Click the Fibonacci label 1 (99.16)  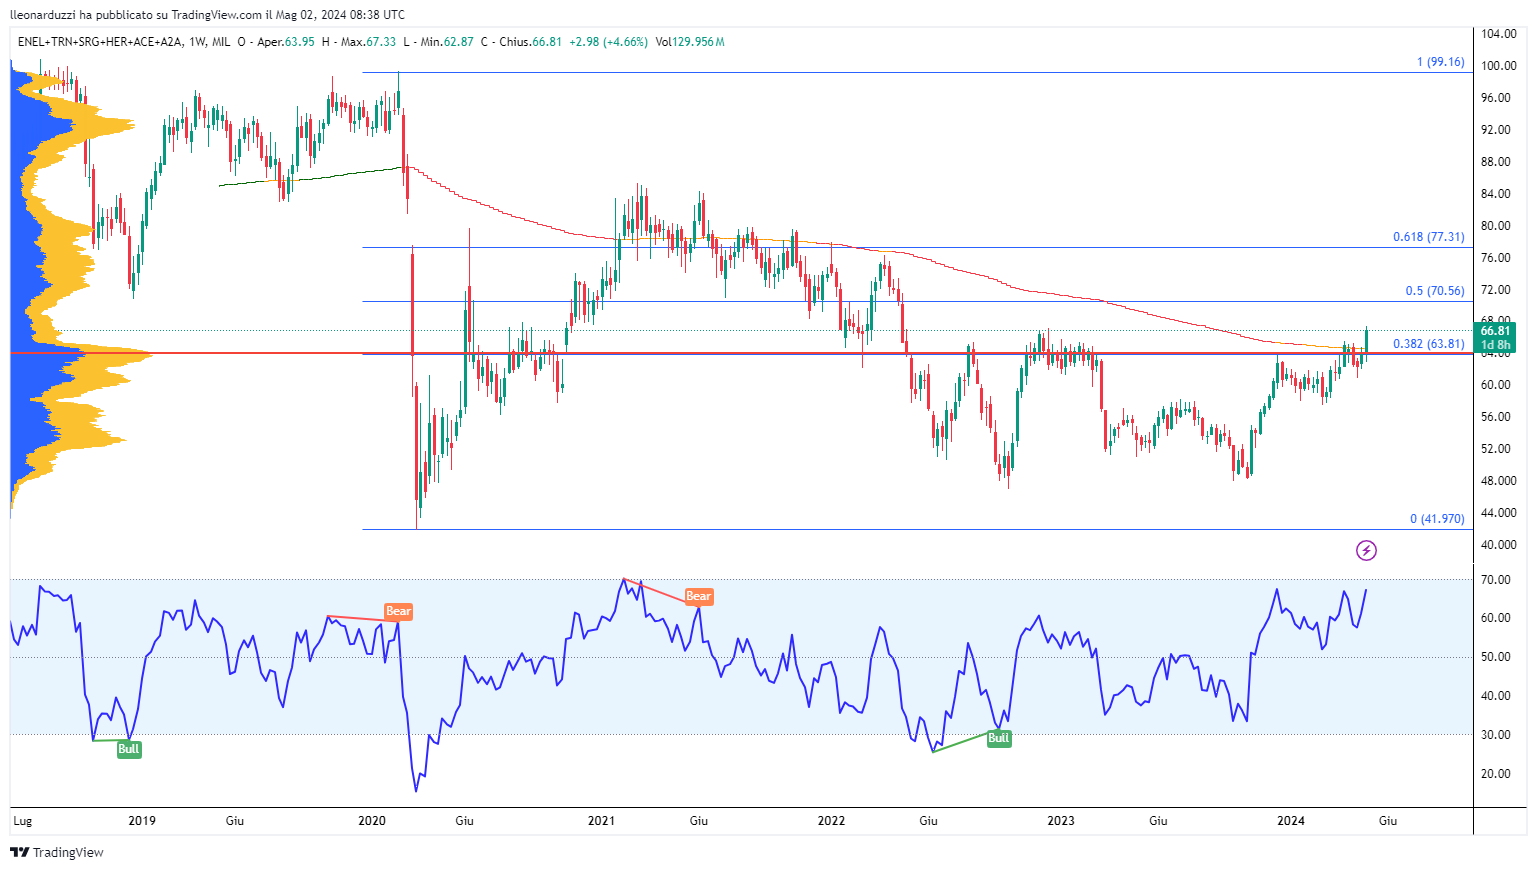1440,62
